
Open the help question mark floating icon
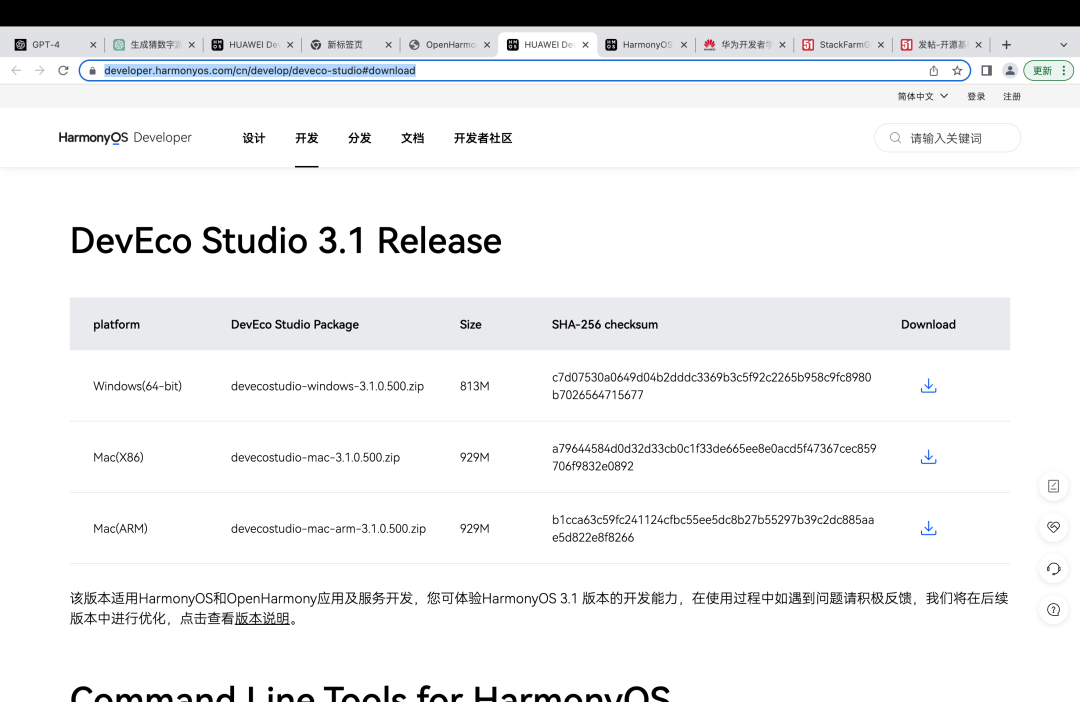1053,610
